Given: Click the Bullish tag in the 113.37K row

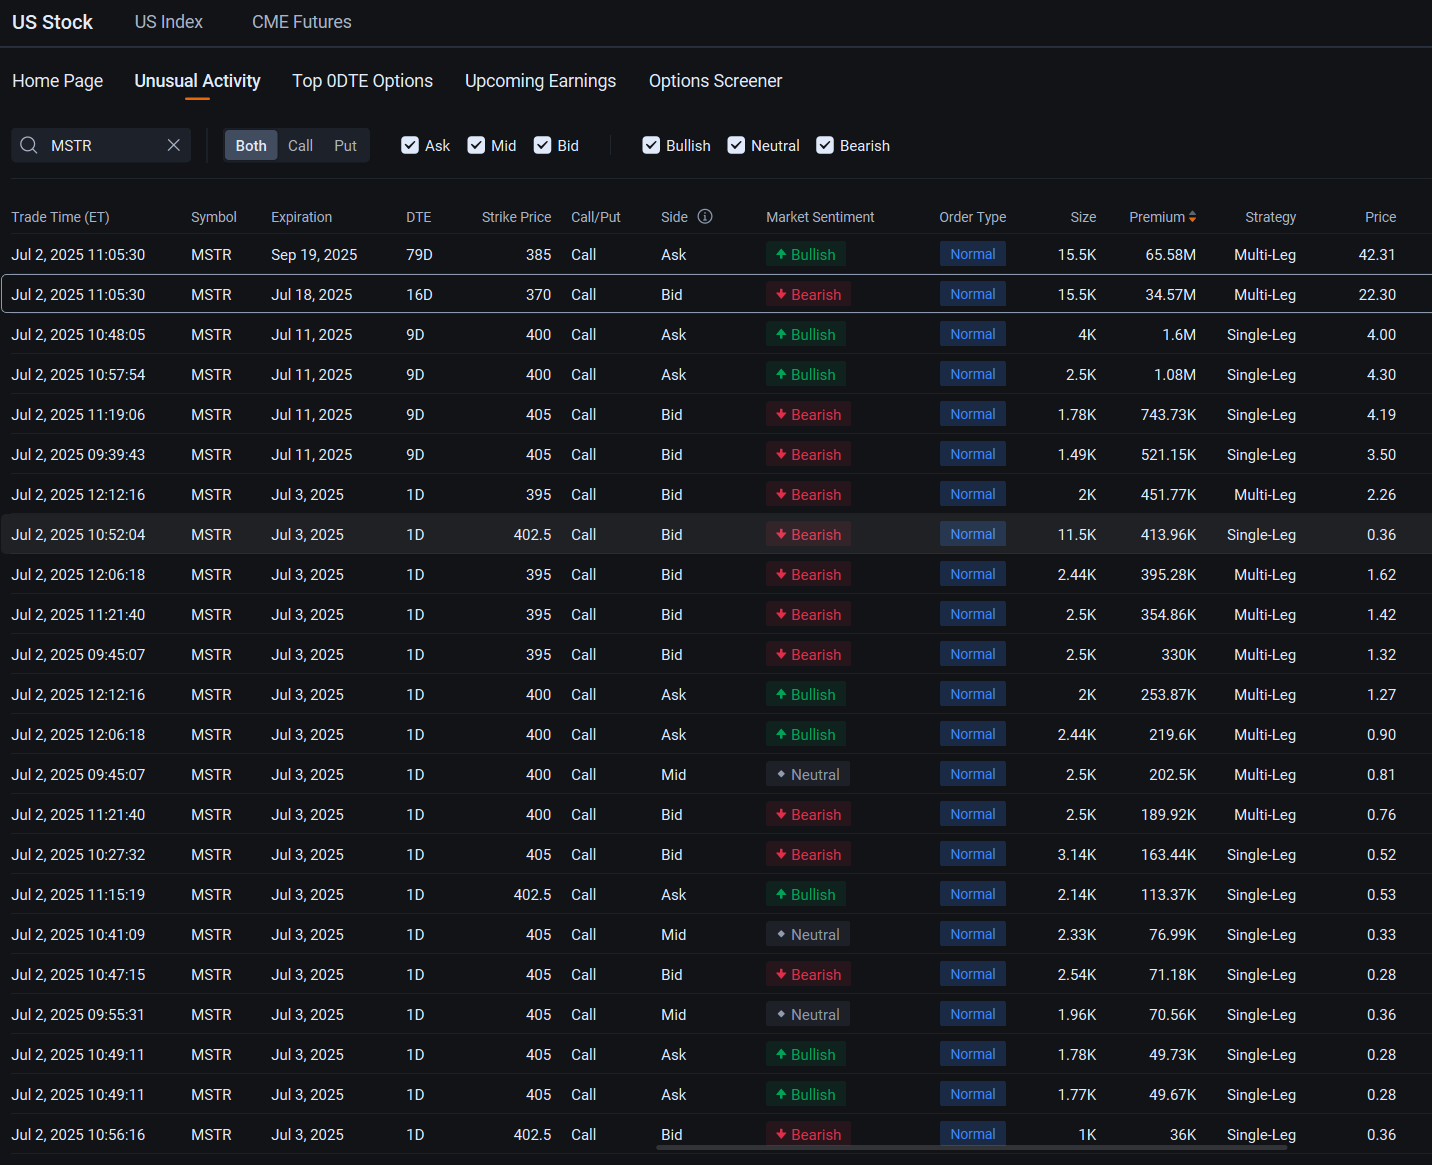Looking at the screenshot, I should [x=806, y=894].
